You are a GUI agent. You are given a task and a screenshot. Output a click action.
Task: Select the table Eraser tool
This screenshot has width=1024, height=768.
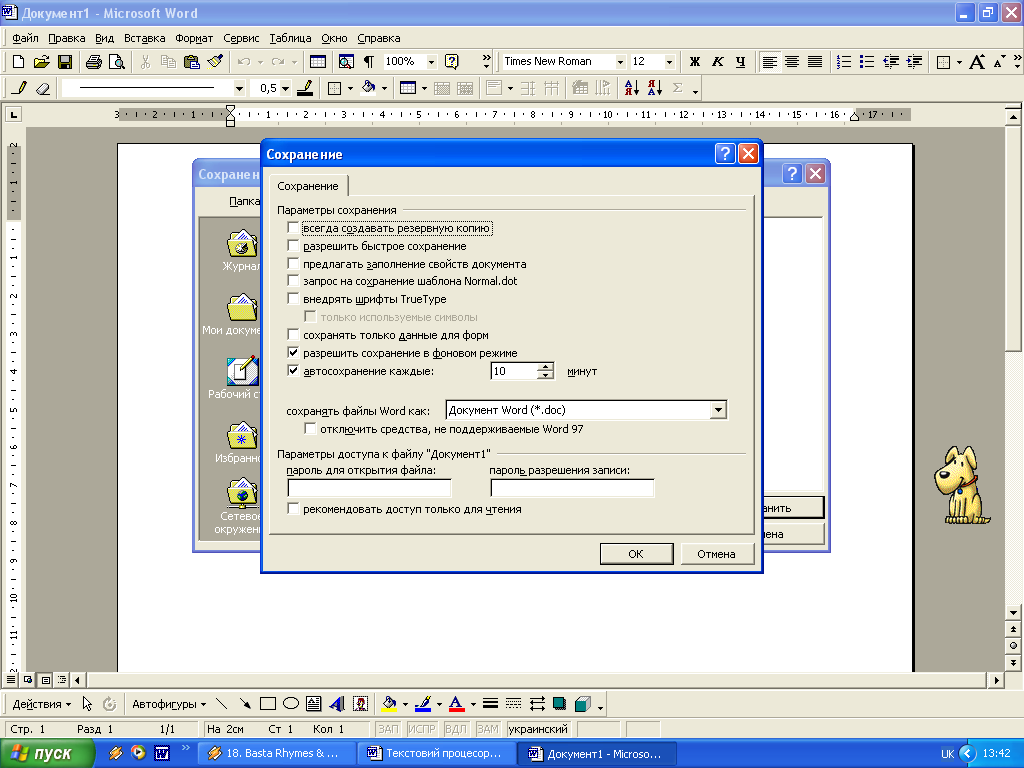[42, 88]
